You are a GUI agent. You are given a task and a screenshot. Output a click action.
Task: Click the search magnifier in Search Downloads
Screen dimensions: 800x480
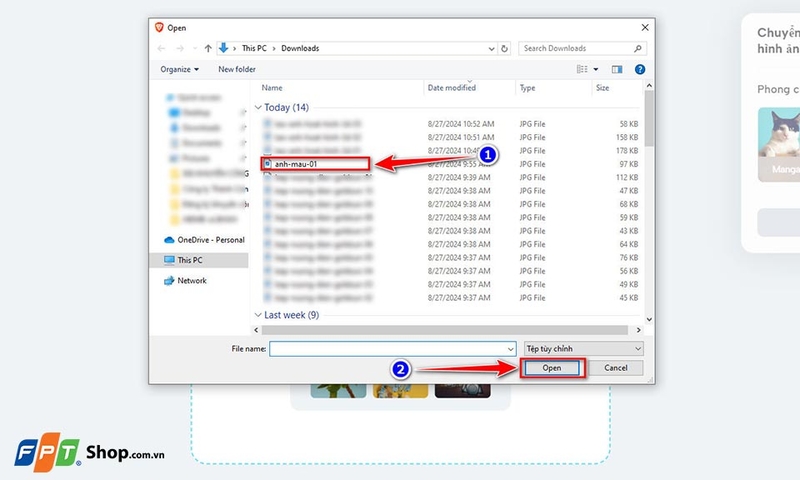[638, 48]
